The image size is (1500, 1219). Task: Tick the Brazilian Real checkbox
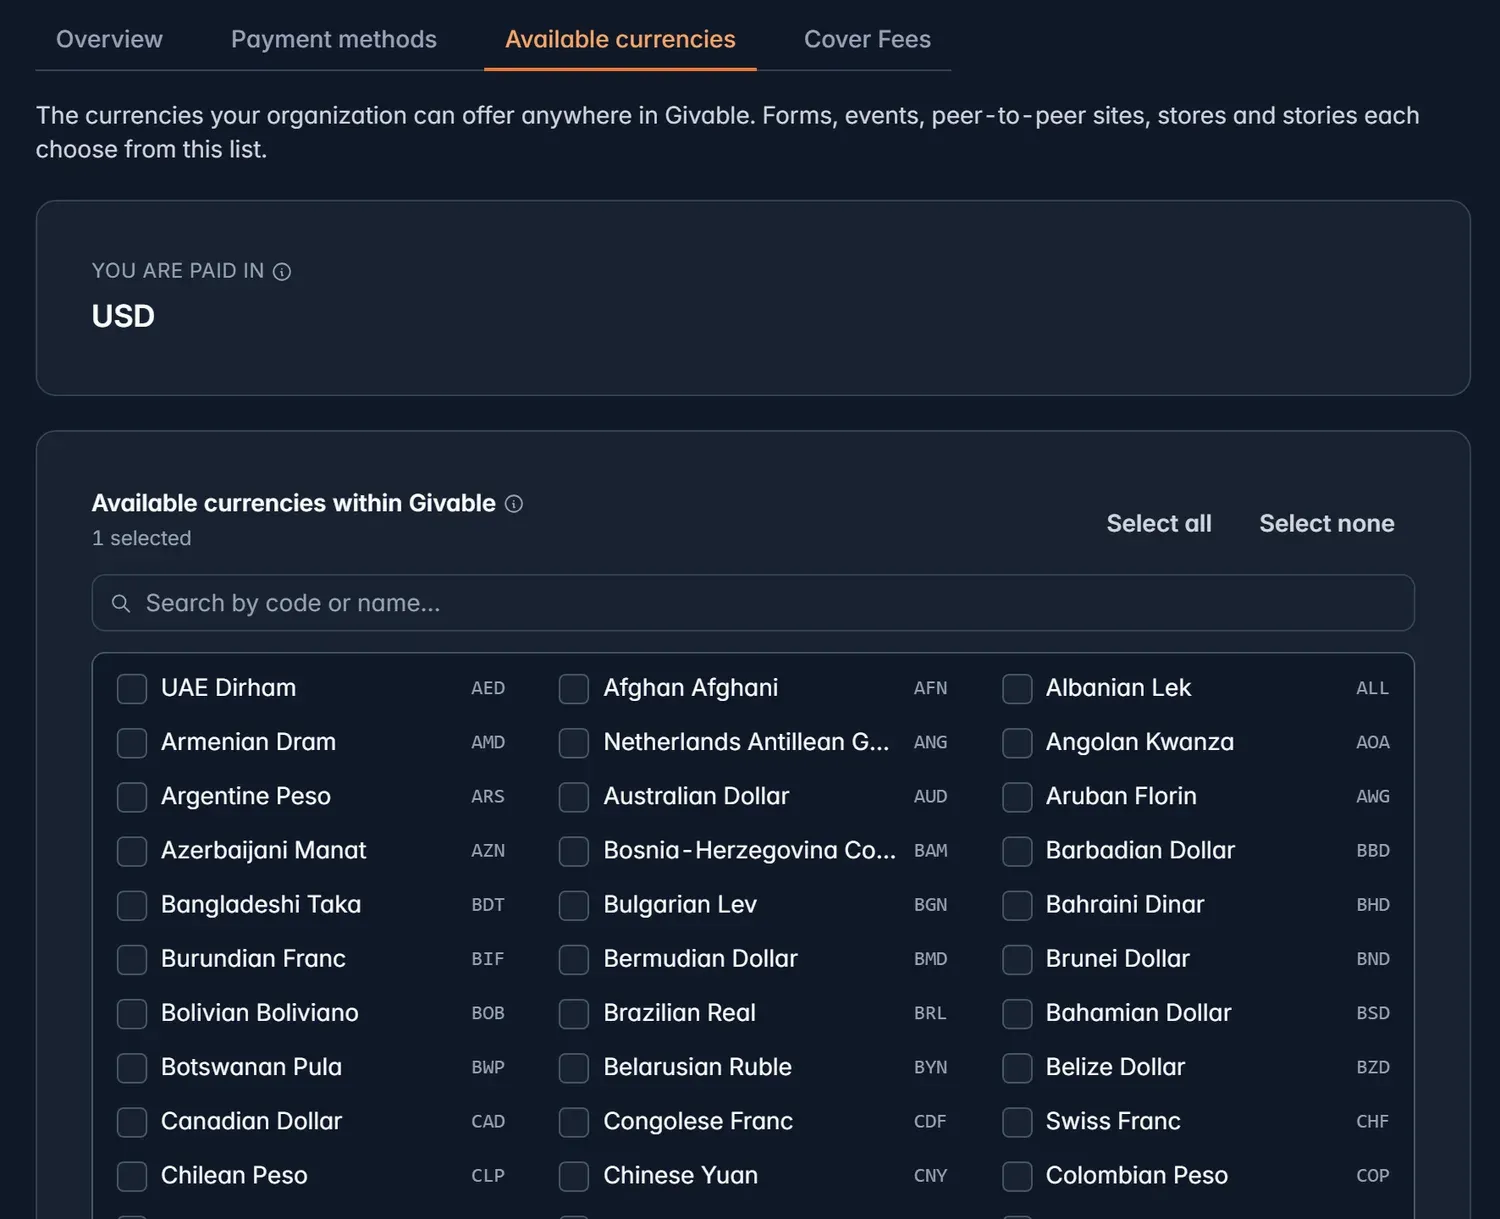574,1014
